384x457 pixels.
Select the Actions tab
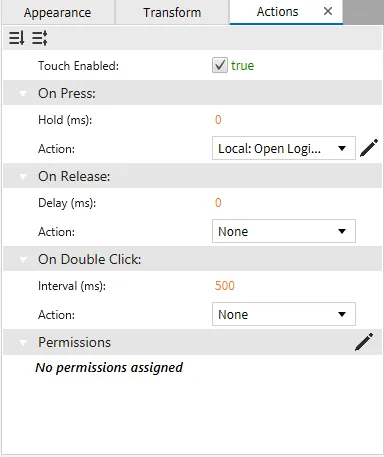point(277,12)
